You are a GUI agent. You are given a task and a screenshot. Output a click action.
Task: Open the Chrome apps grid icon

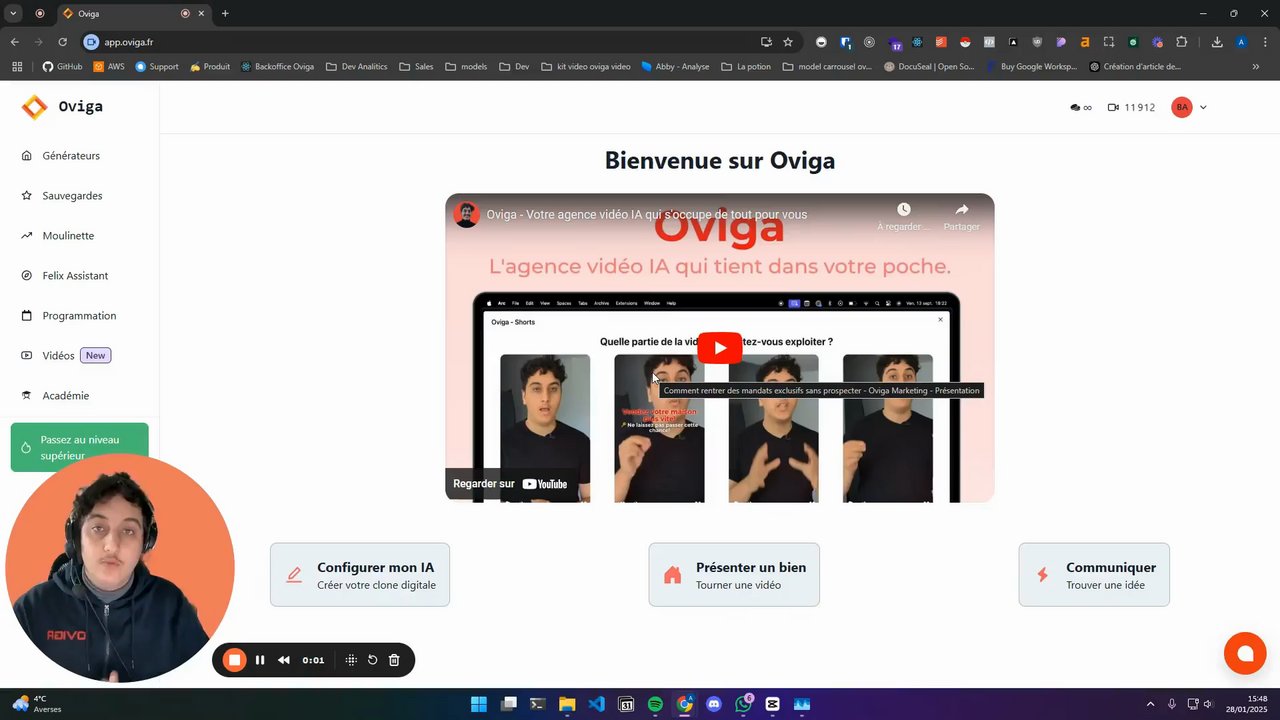point(17,67)
